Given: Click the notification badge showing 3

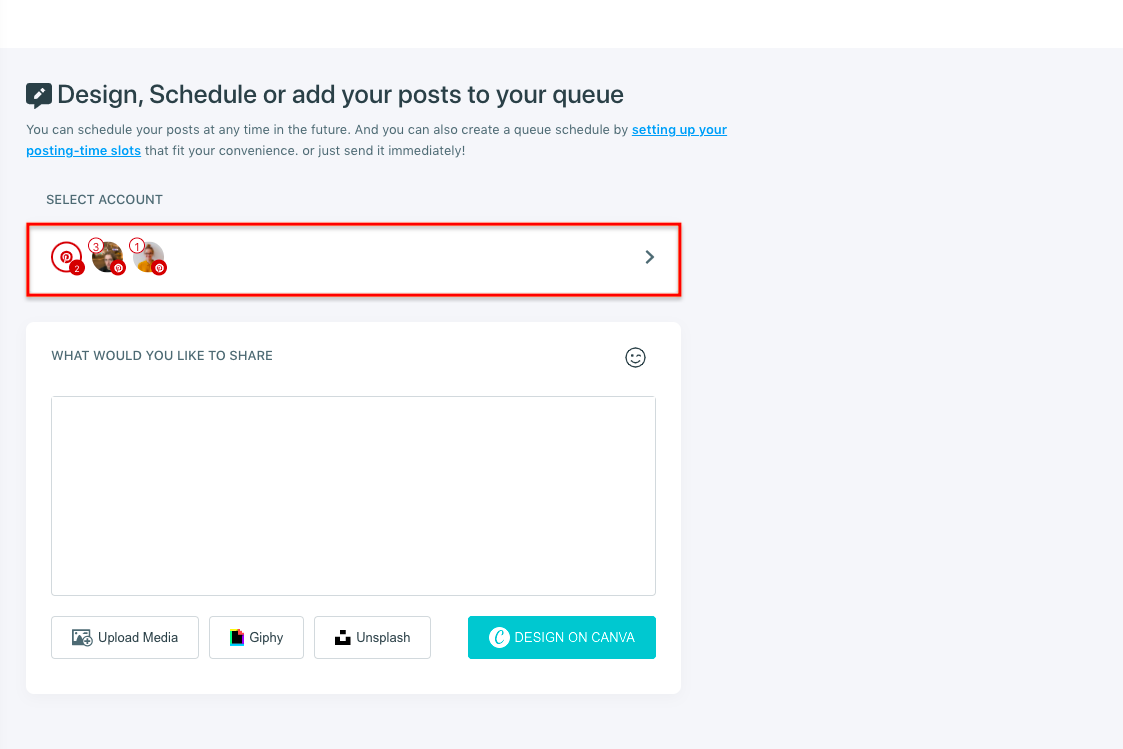Looking at the screenshot, I should pyautogui.click(x=96, y=245).
